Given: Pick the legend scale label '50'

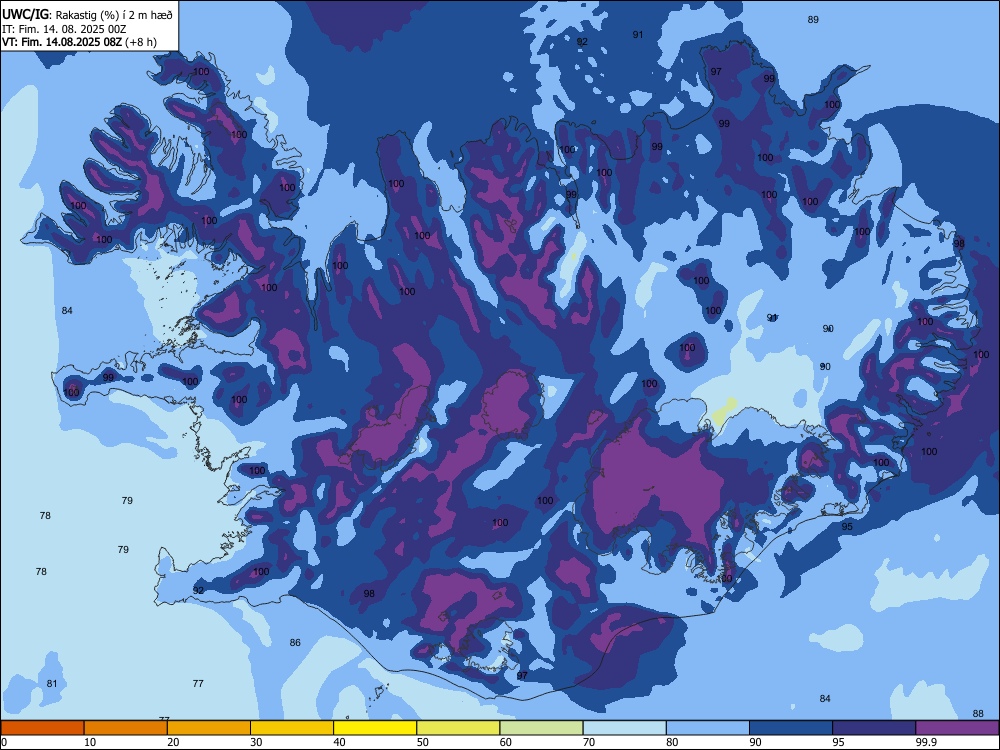Looking at the screenshot, I should 422,742.
